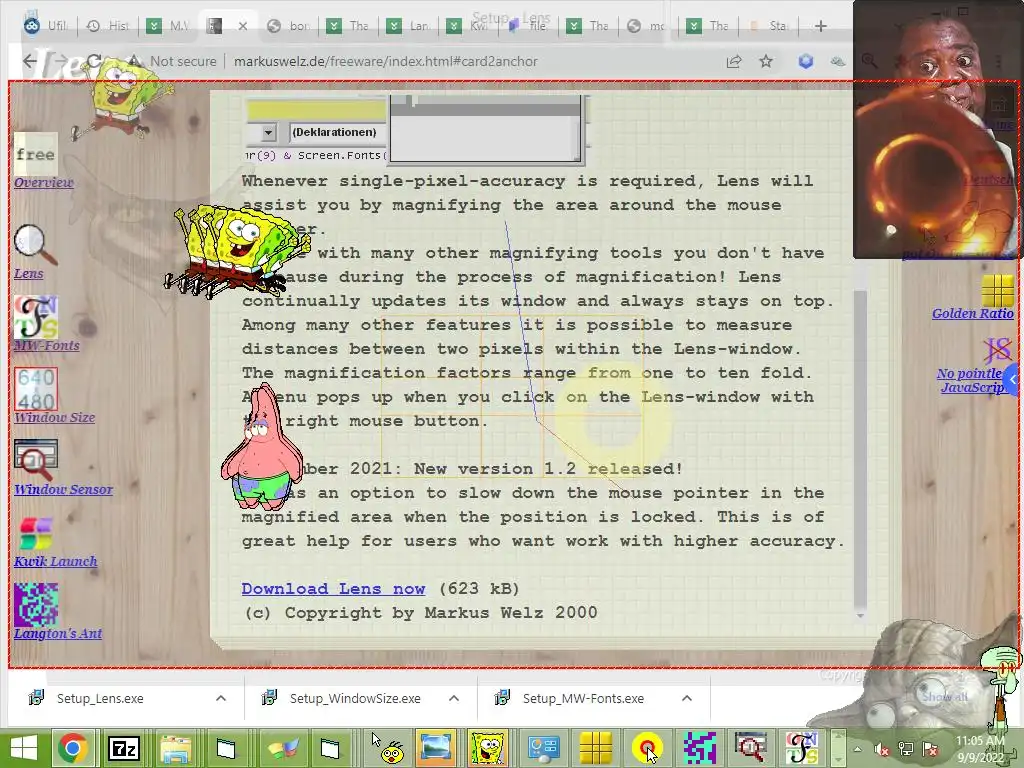1024x768 pixels.
Task: Expand options for Setup_MW-Fonts.exe download
Action: tap(687, 698)
